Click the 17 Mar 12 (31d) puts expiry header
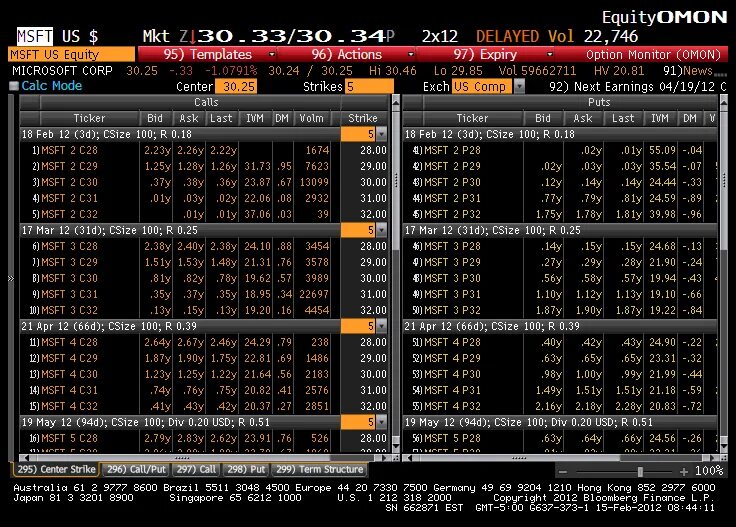 pos(560,230)
